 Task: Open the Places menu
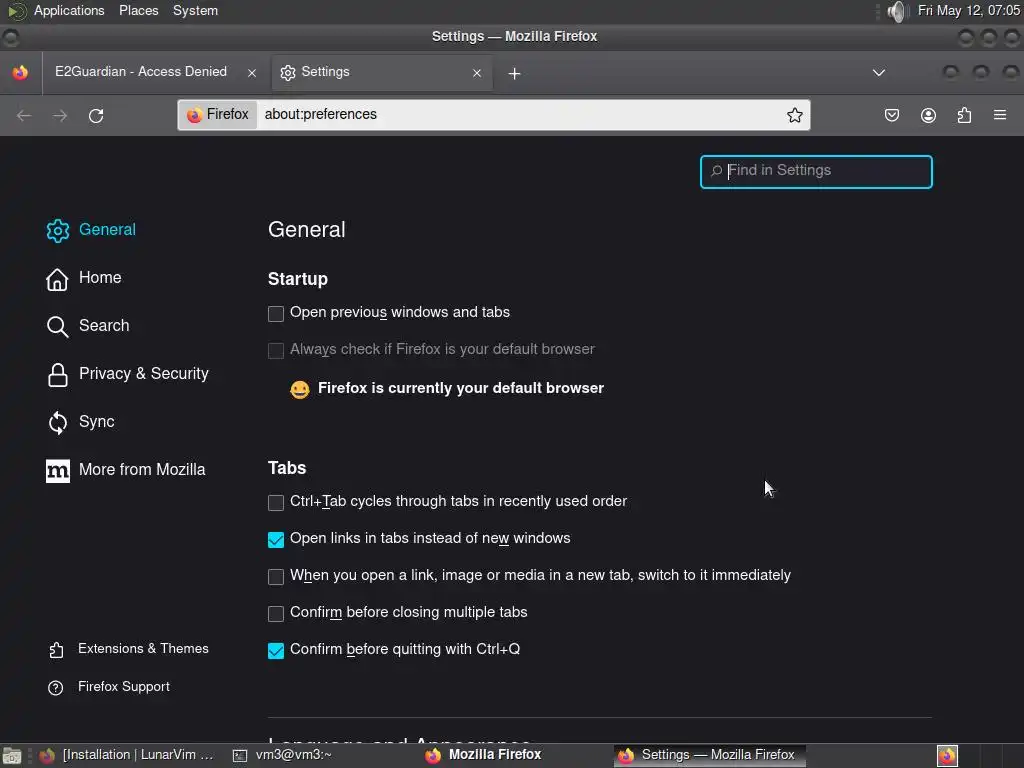coord(138,10)
